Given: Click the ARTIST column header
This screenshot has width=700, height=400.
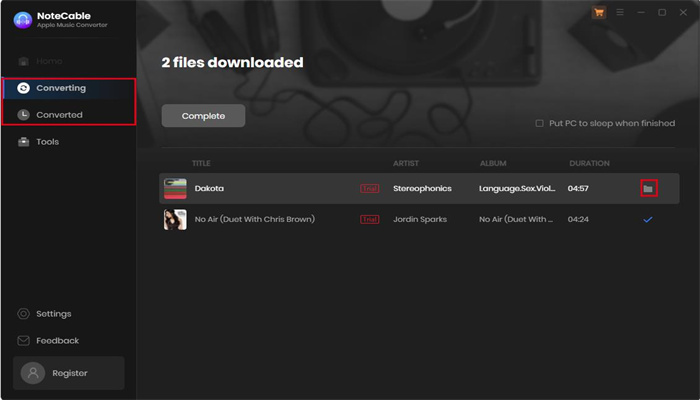Looking at the screenshot, I should [x=406, y=163].
